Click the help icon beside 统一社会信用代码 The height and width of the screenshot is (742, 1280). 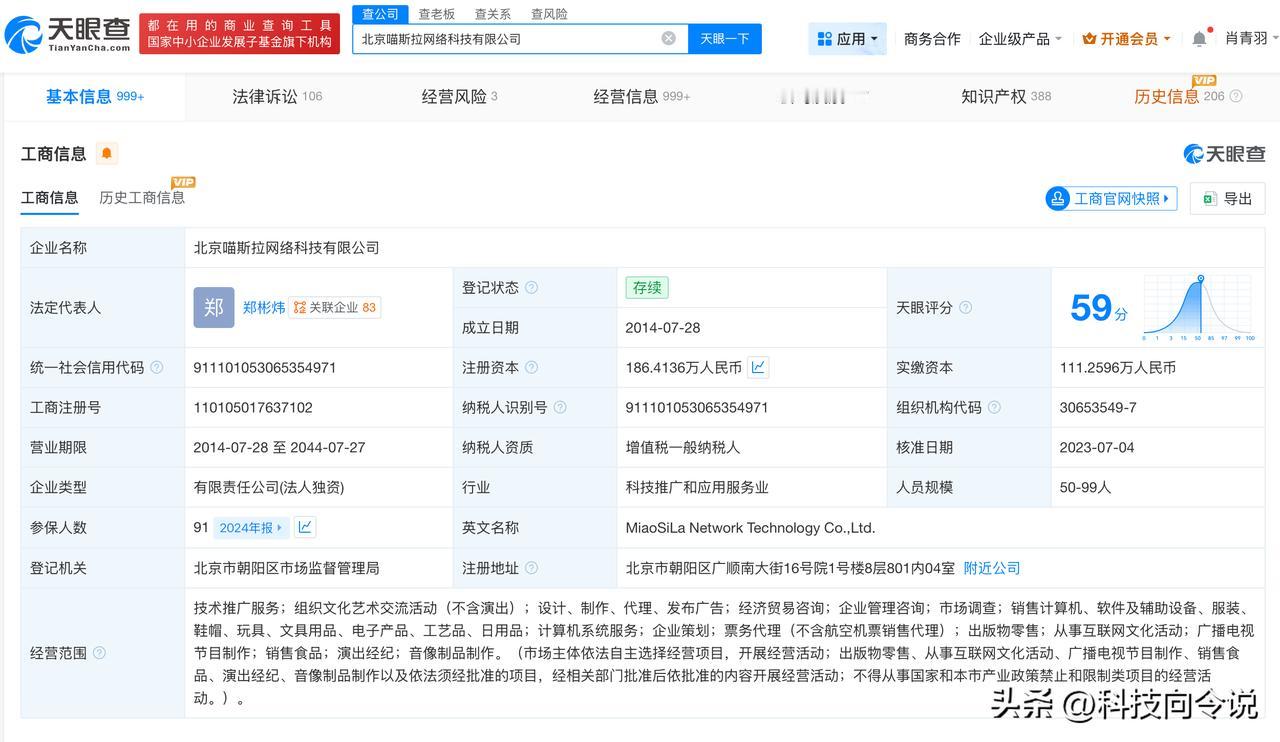(156, 368)
